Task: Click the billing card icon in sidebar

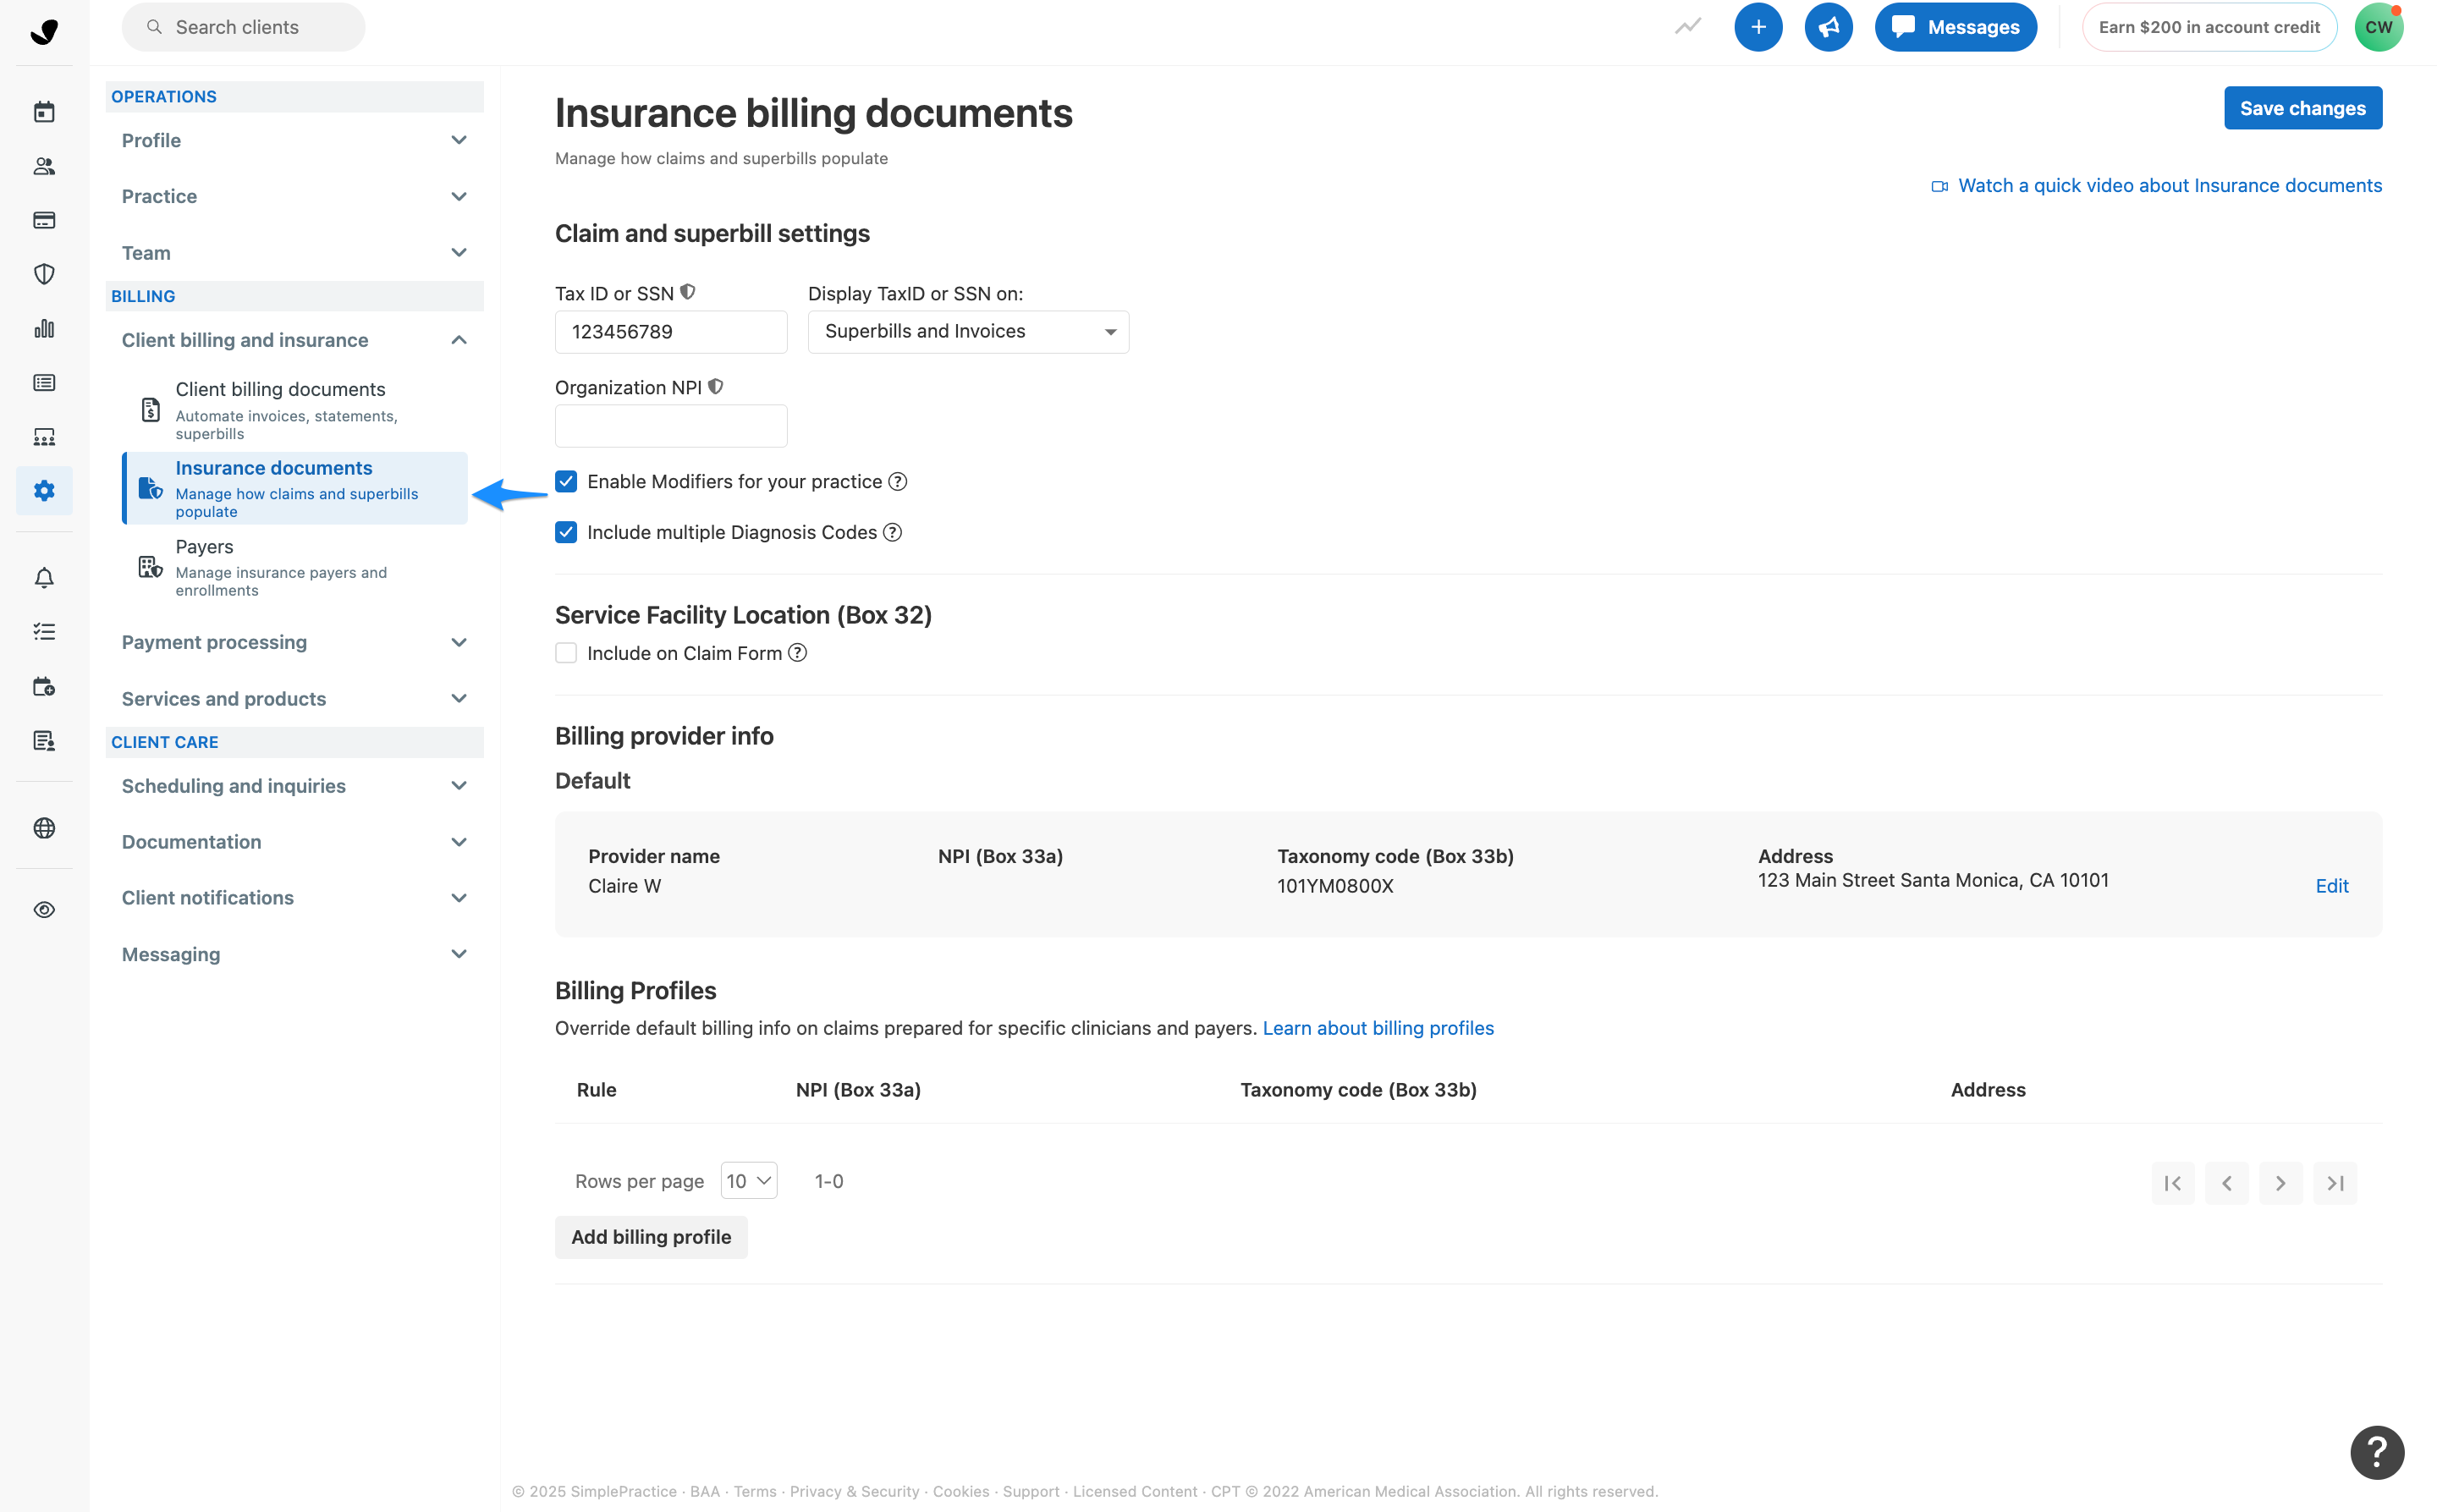Action: pyautogui.click(x=44, y=220)
